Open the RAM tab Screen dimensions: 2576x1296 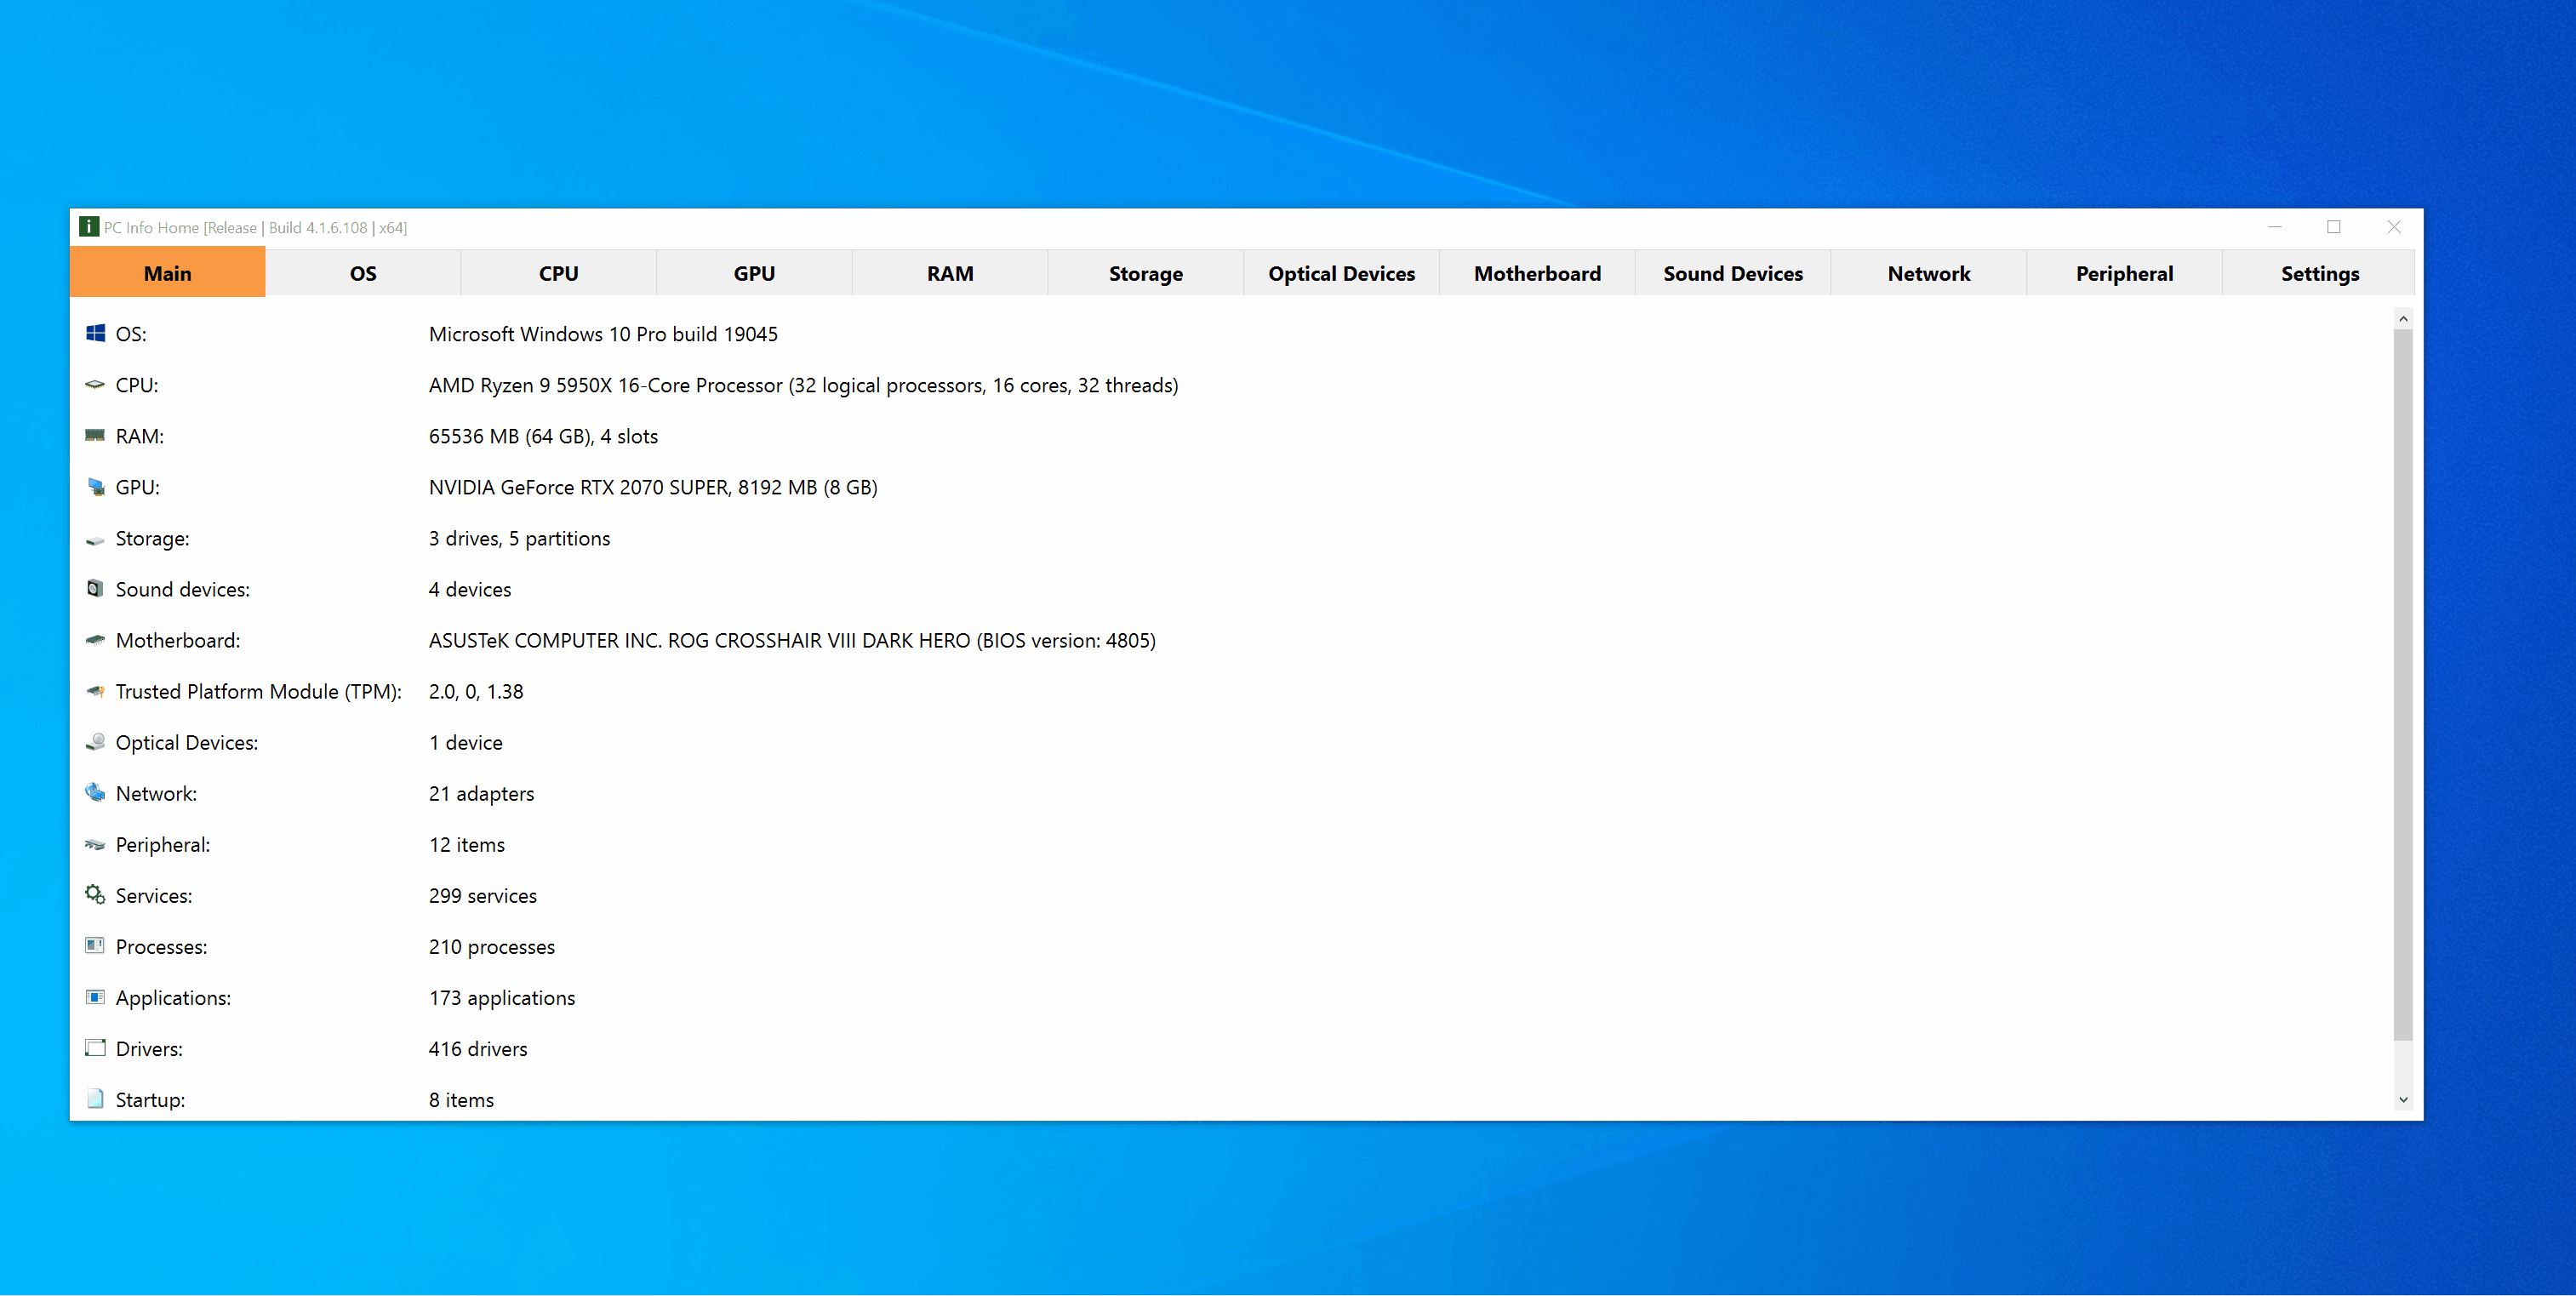click(x=950, y=273)
